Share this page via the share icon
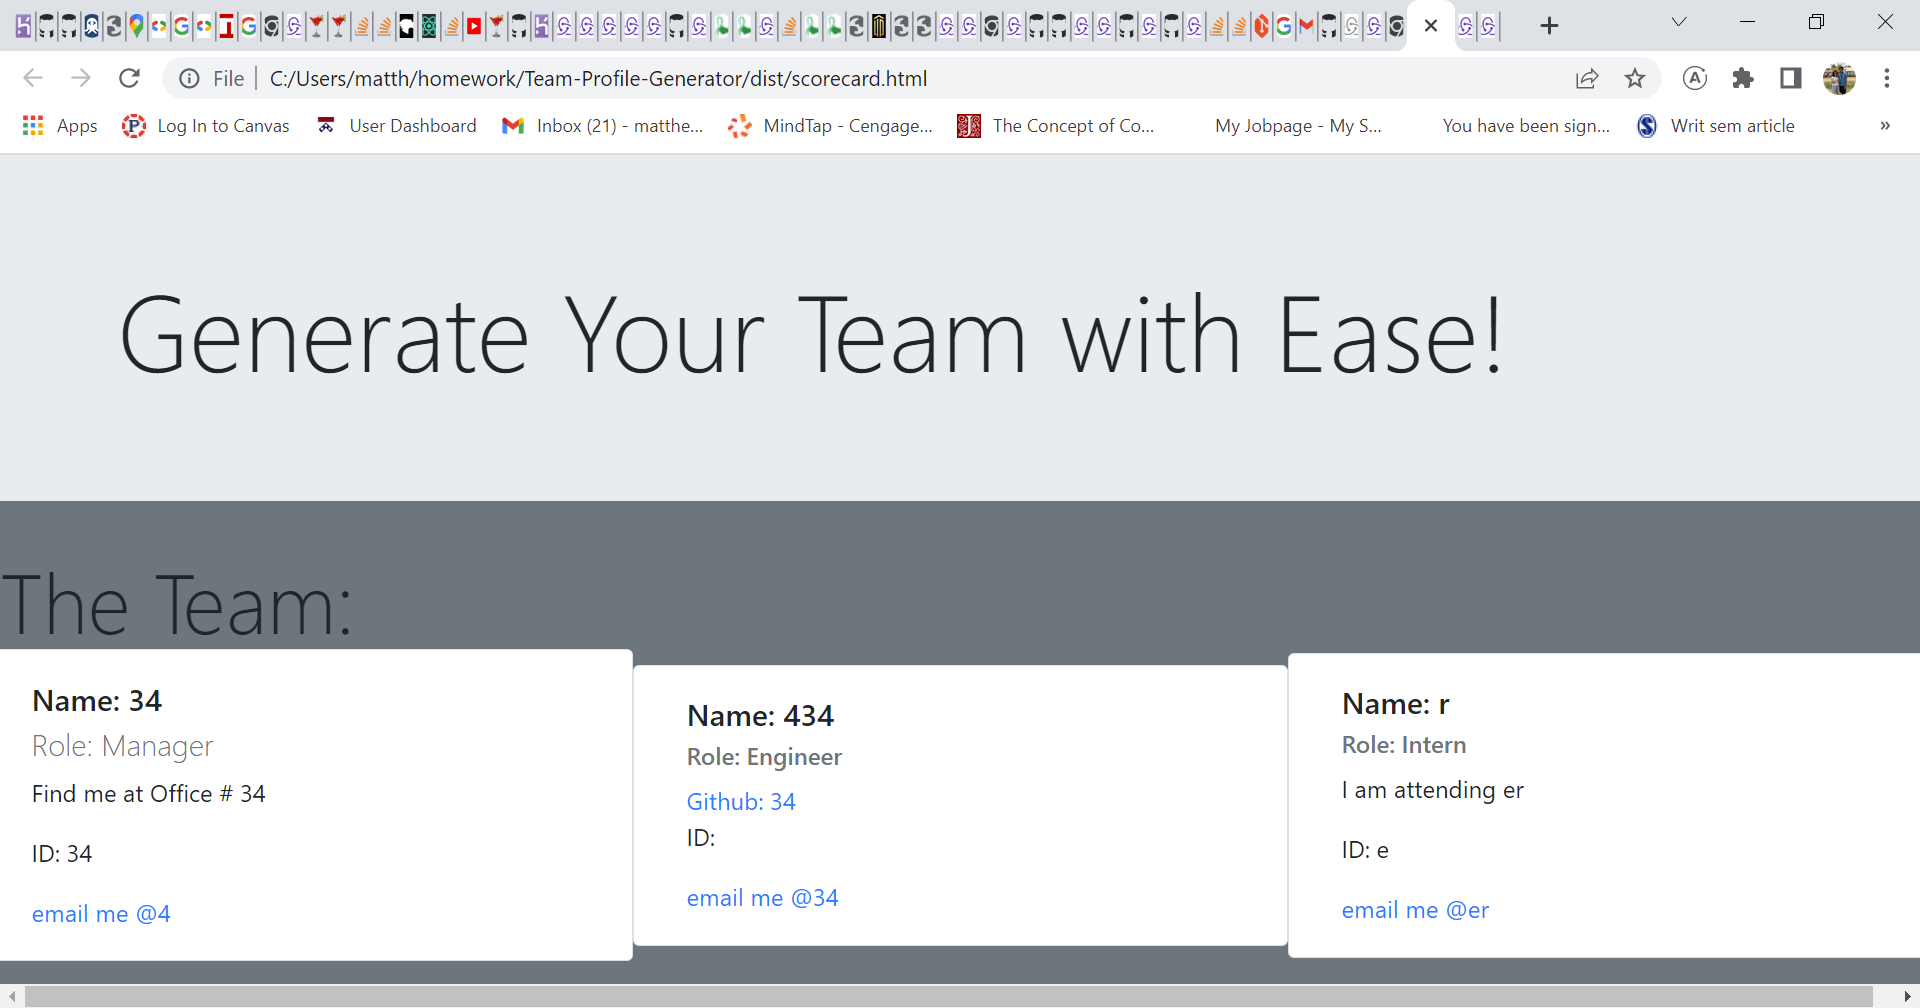 [1588, 78]
